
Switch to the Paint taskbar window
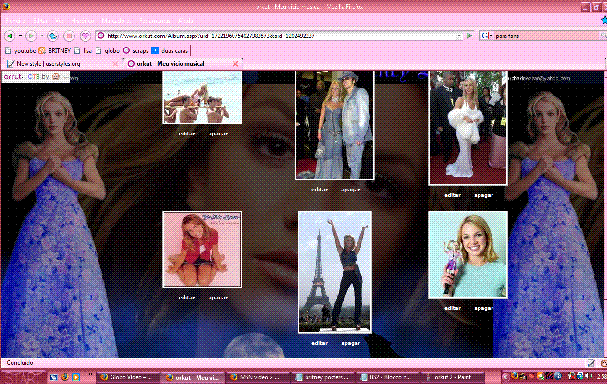(452, 377)
